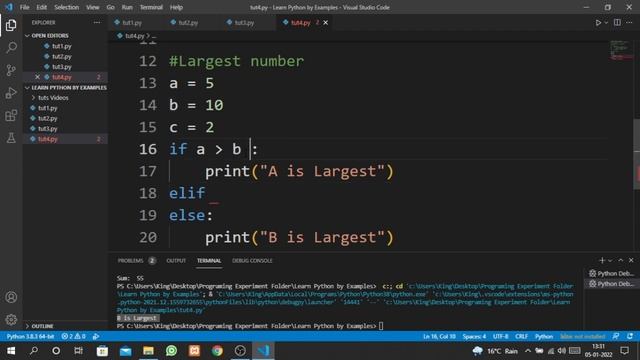Screen dimensions: 640x360
Task: Collapse the Open Editors section
Action: pos(49,36)
